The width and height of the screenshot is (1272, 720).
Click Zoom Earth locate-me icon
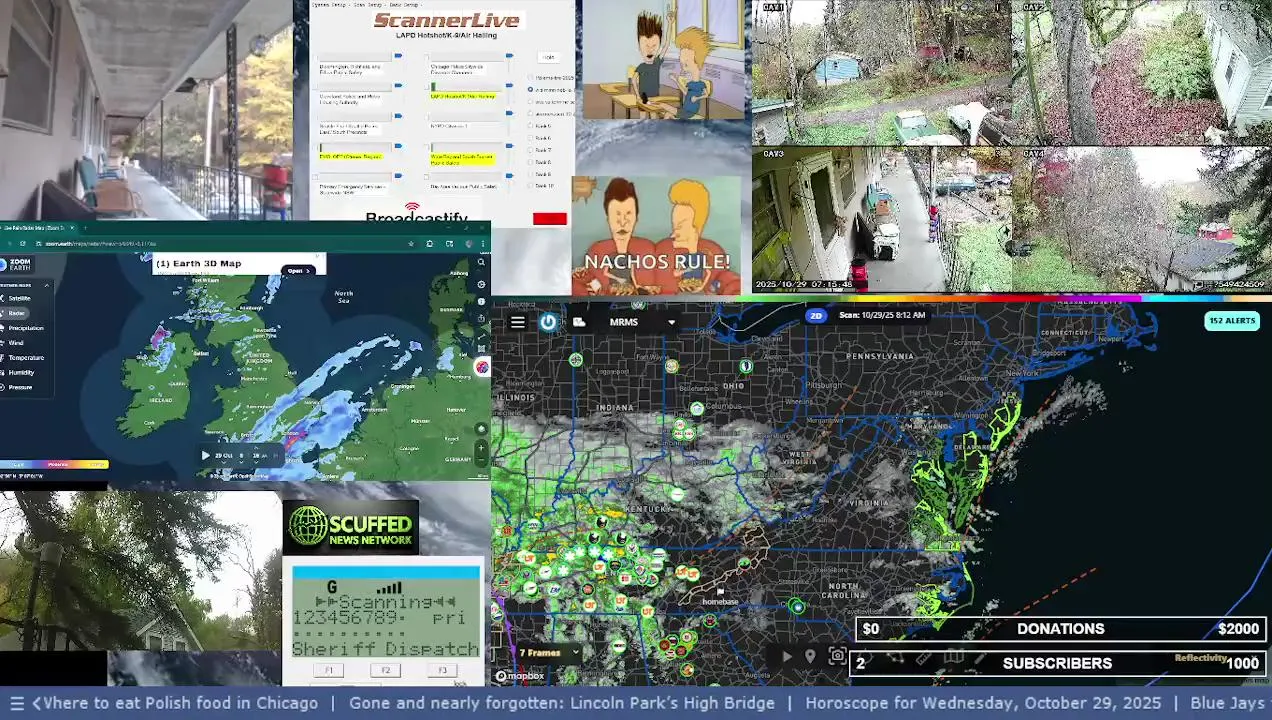coord(481,428)
